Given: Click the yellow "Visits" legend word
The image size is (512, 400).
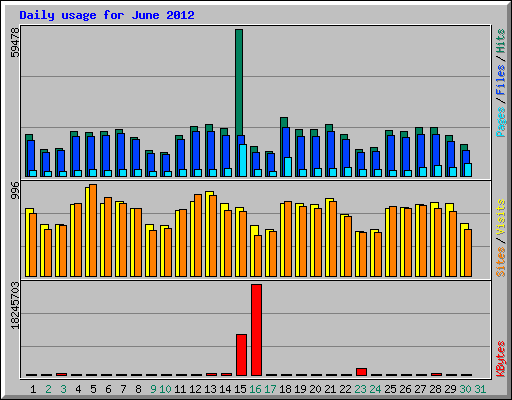Looking at the screenshot, I should [500, 217].
